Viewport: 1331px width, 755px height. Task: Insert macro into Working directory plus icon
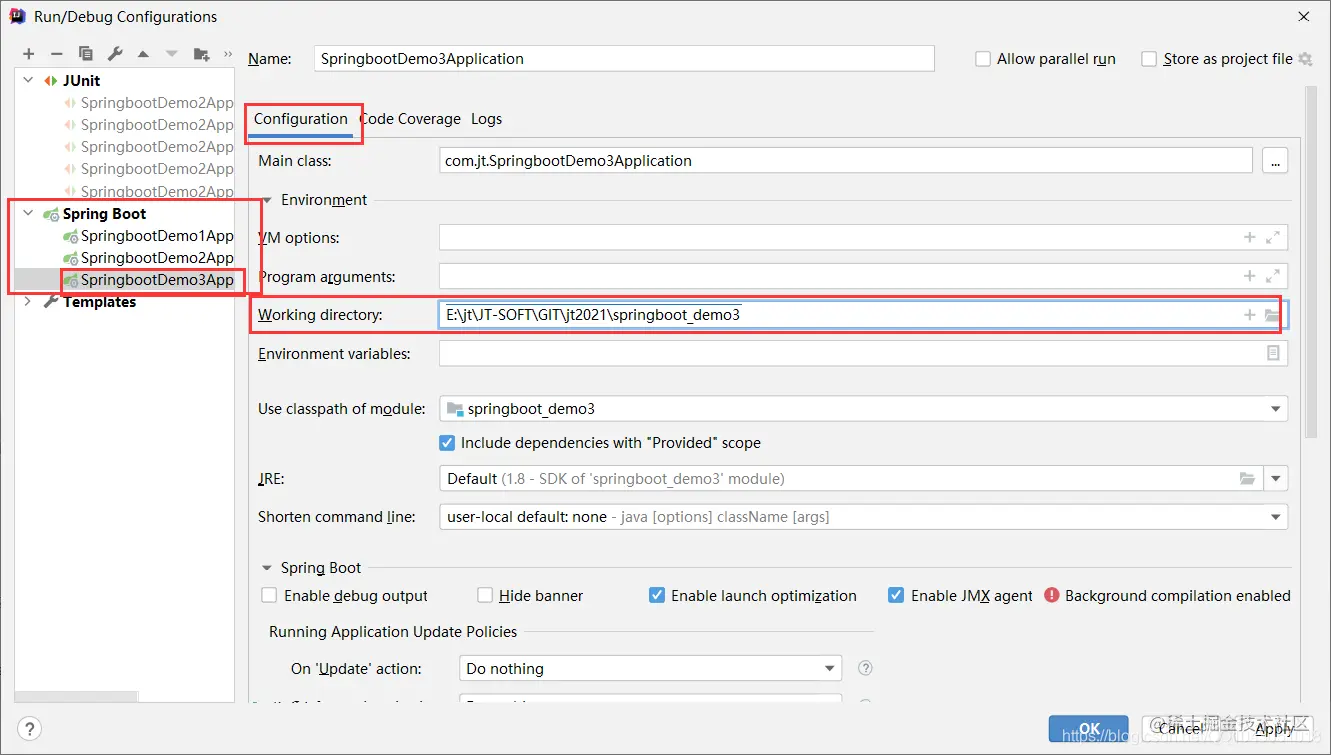pyautogui.click(x=1249, y=315)
